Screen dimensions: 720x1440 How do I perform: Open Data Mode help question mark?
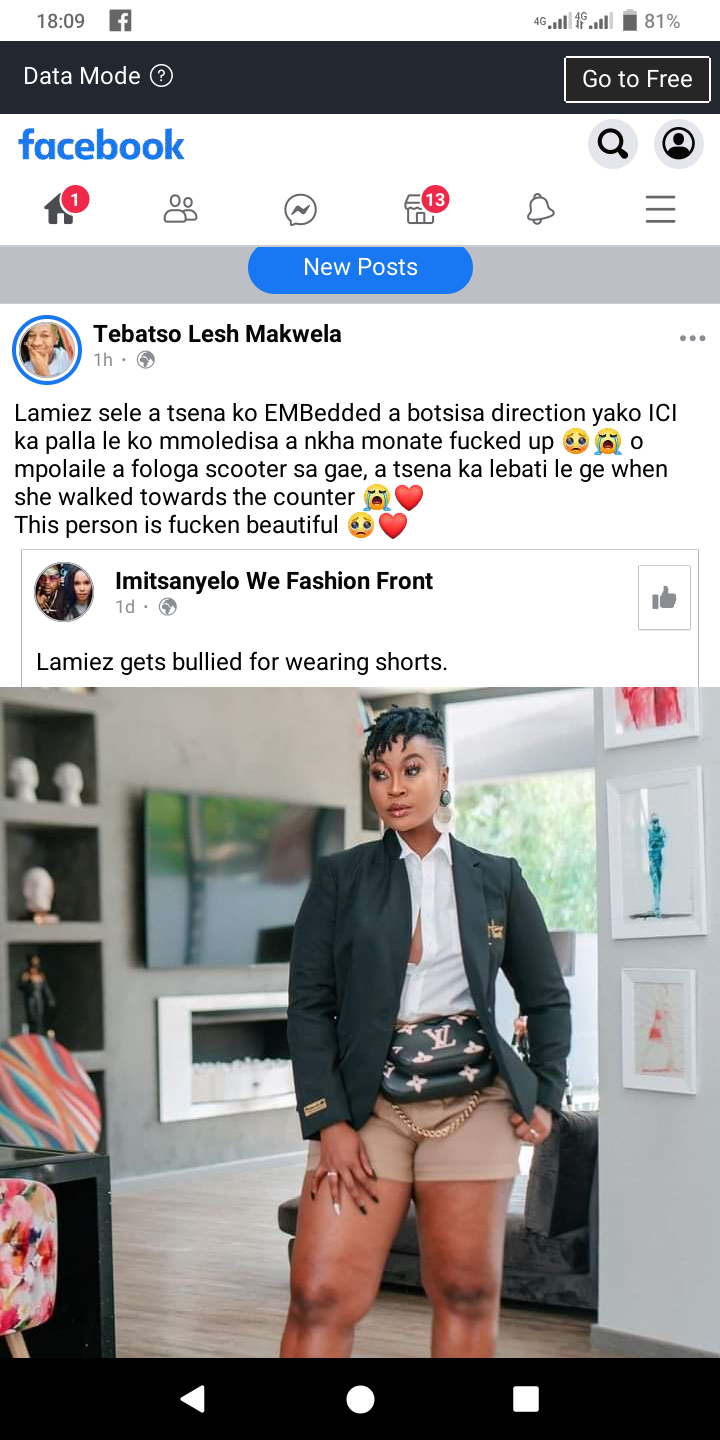click(161, 76)
